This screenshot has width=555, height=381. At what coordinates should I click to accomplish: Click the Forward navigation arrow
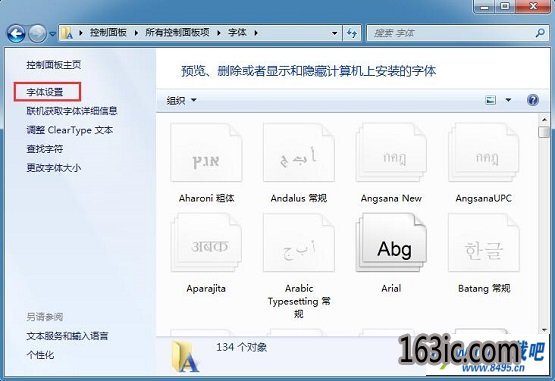click(37, 33)
